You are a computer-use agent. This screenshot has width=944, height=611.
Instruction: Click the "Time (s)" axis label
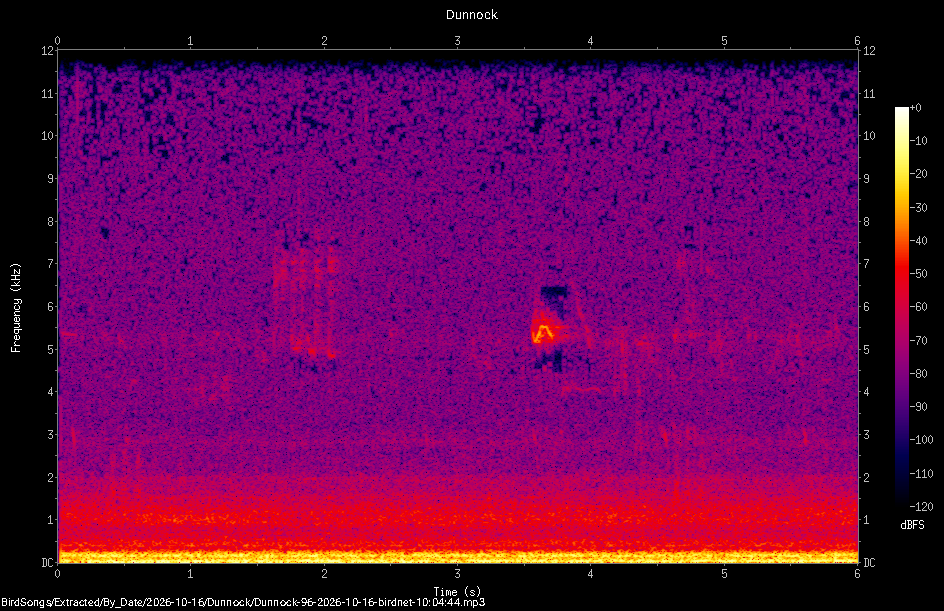point(457,592)
